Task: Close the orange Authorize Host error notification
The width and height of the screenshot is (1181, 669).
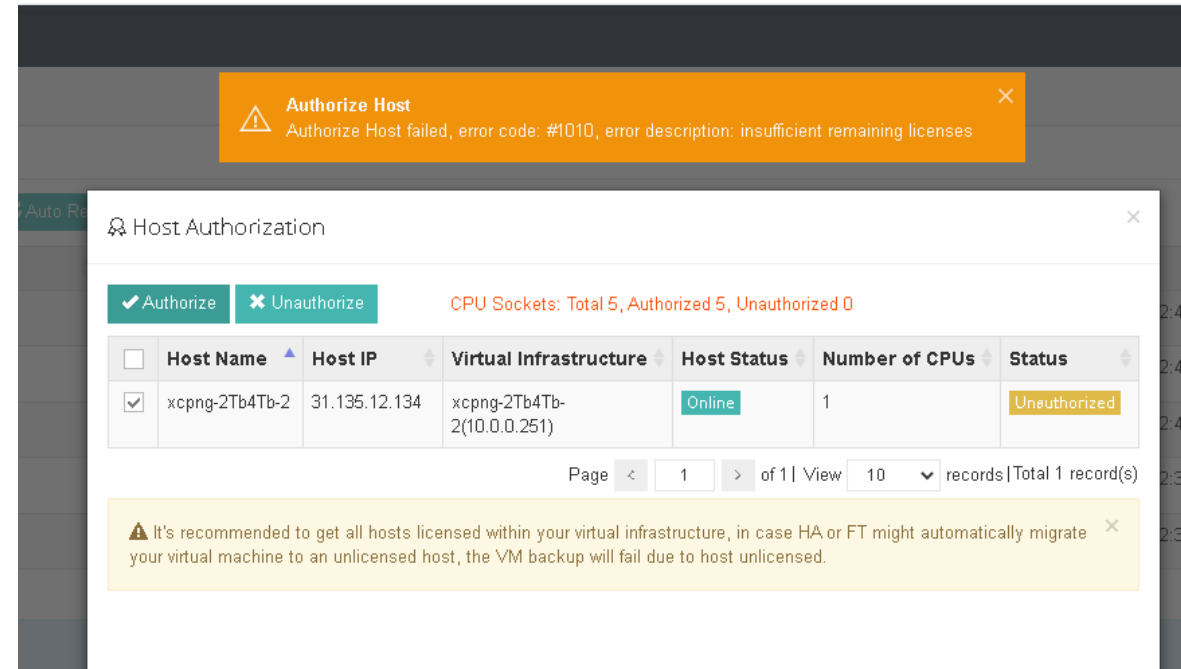Action: coord(1005,96)
